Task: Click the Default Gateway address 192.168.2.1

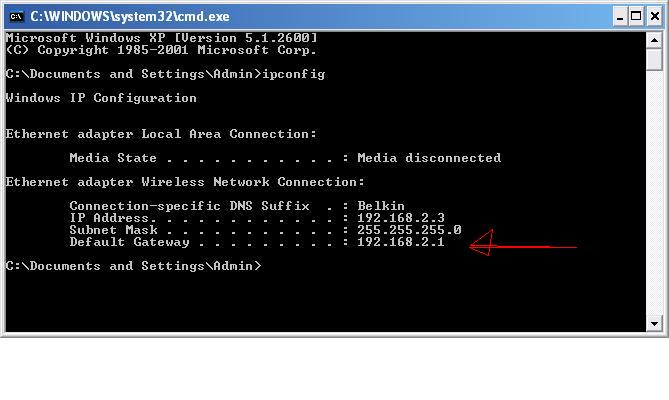Action: coord(401,242)
